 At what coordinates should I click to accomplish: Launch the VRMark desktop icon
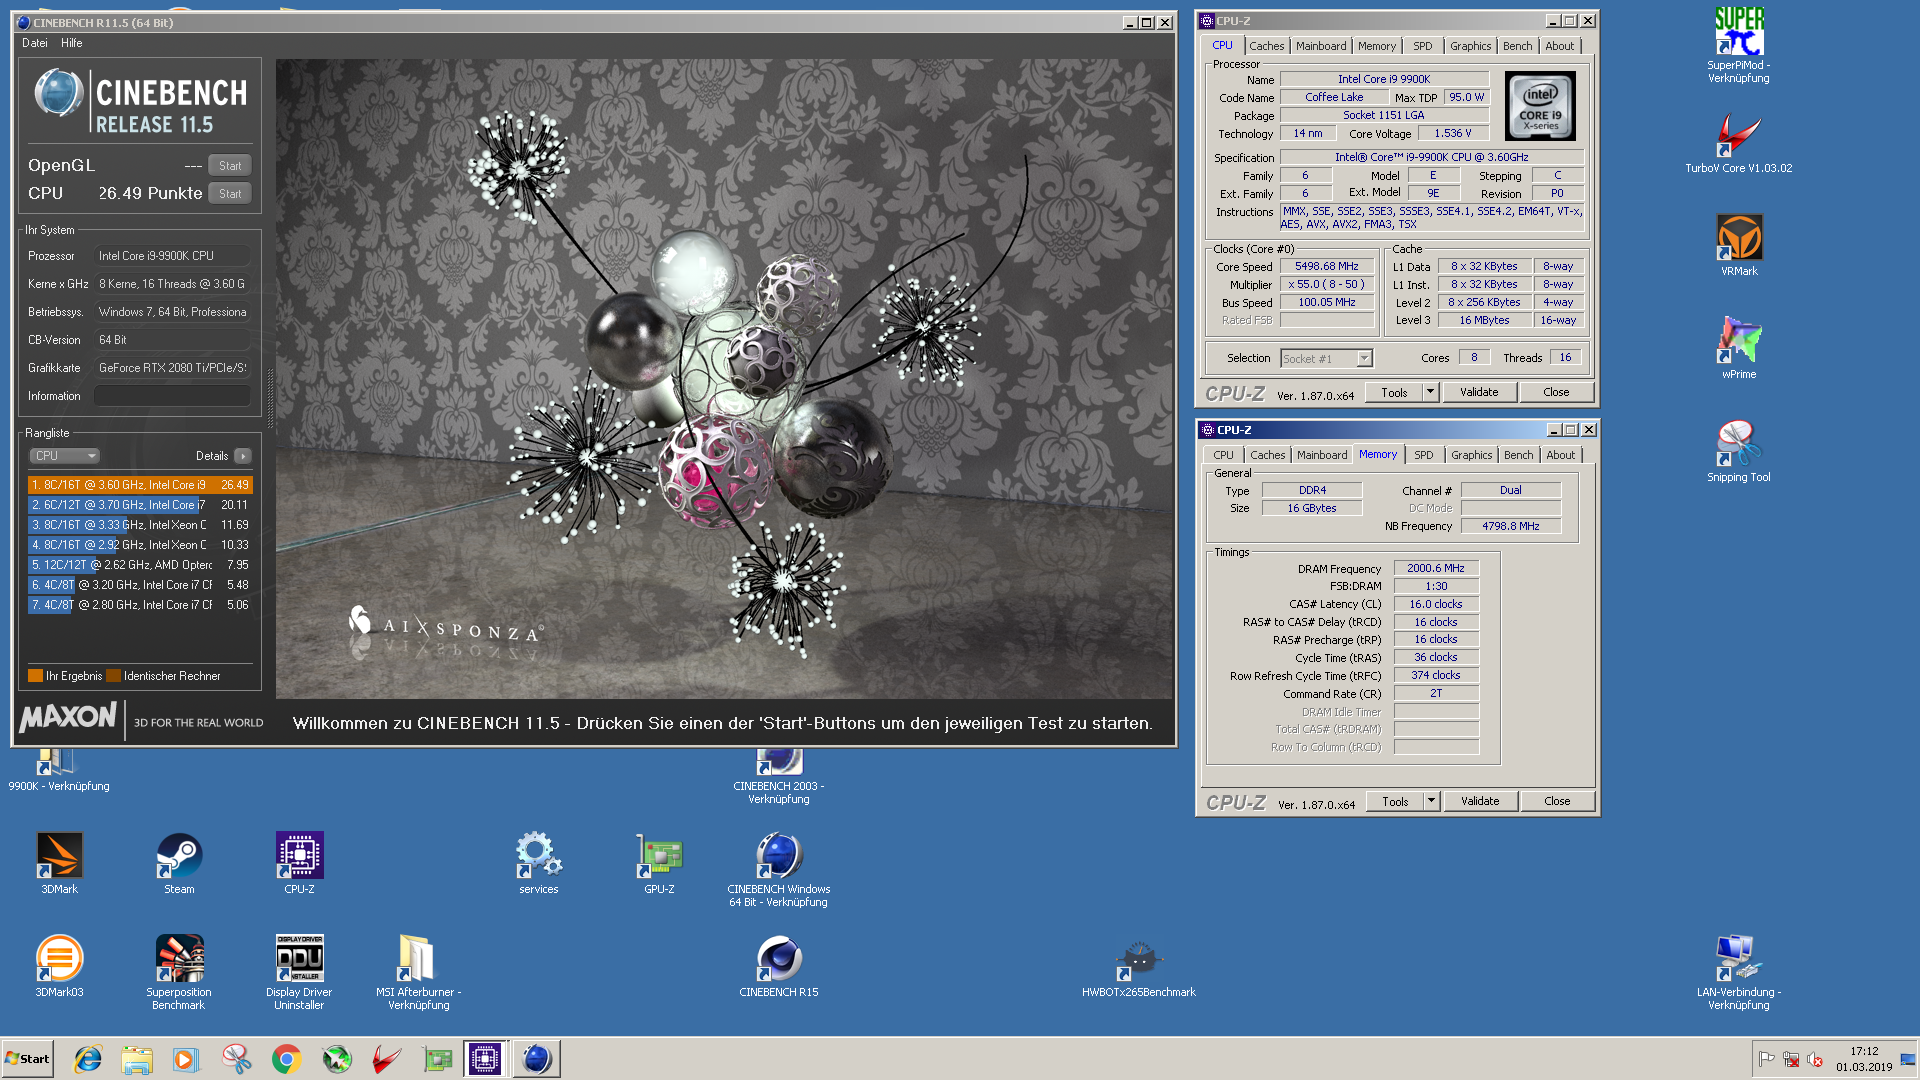(x=1739, y=245)
